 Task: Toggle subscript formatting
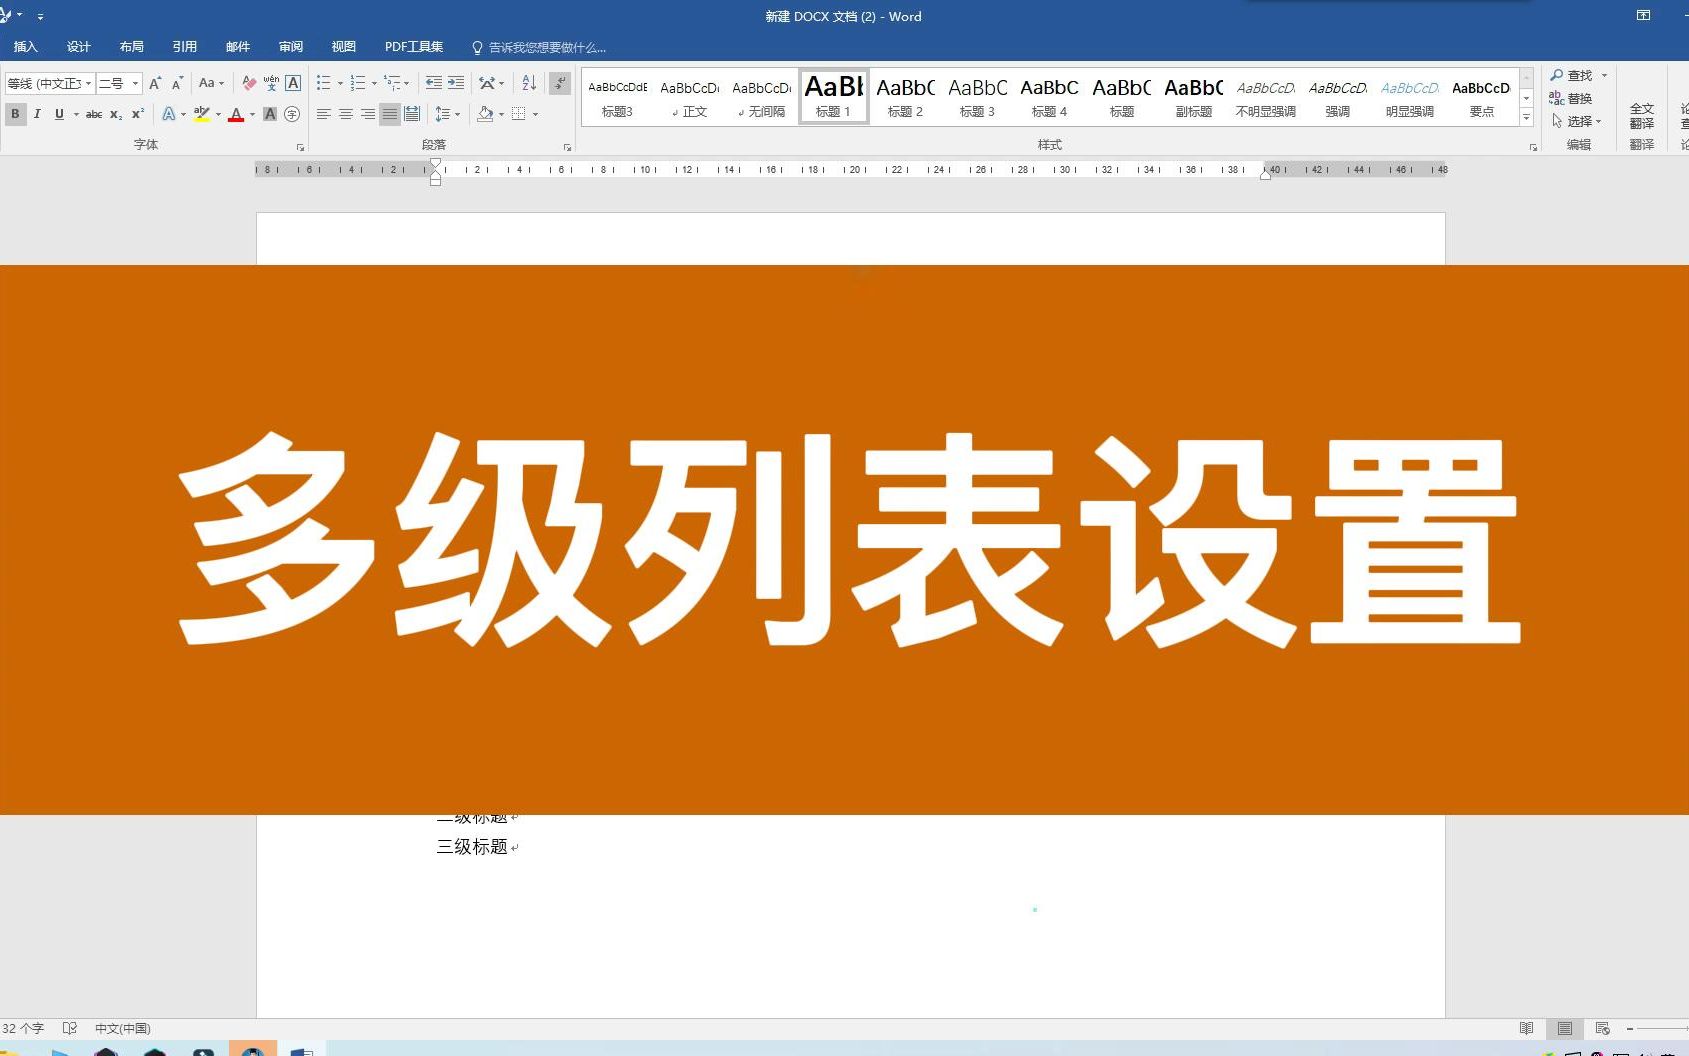click(116, 114)
